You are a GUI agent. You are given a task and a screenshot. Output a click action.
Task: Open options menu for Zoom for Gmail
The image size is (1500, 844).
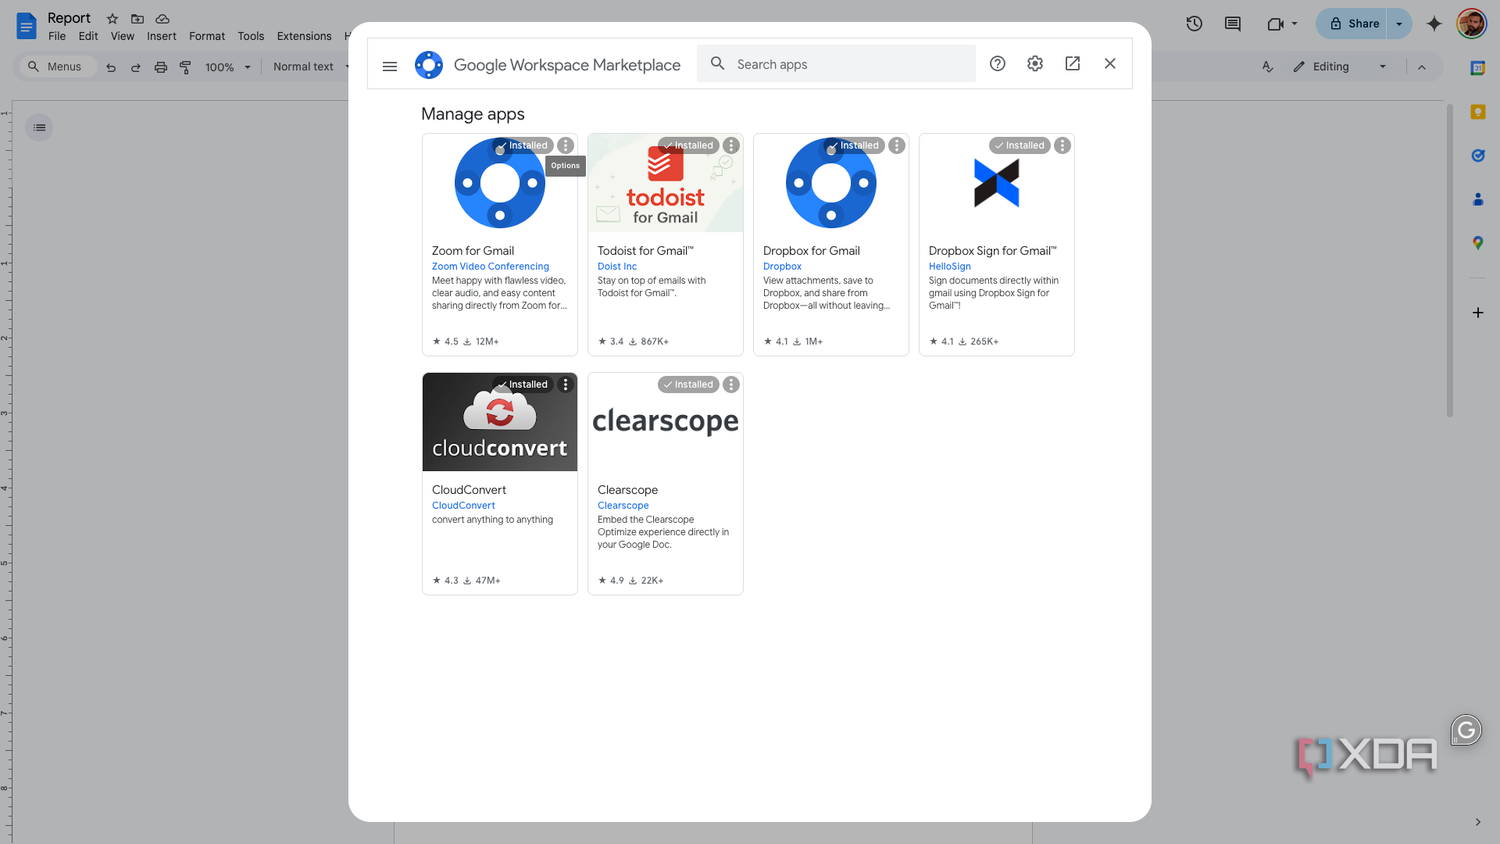coord(565,146)
